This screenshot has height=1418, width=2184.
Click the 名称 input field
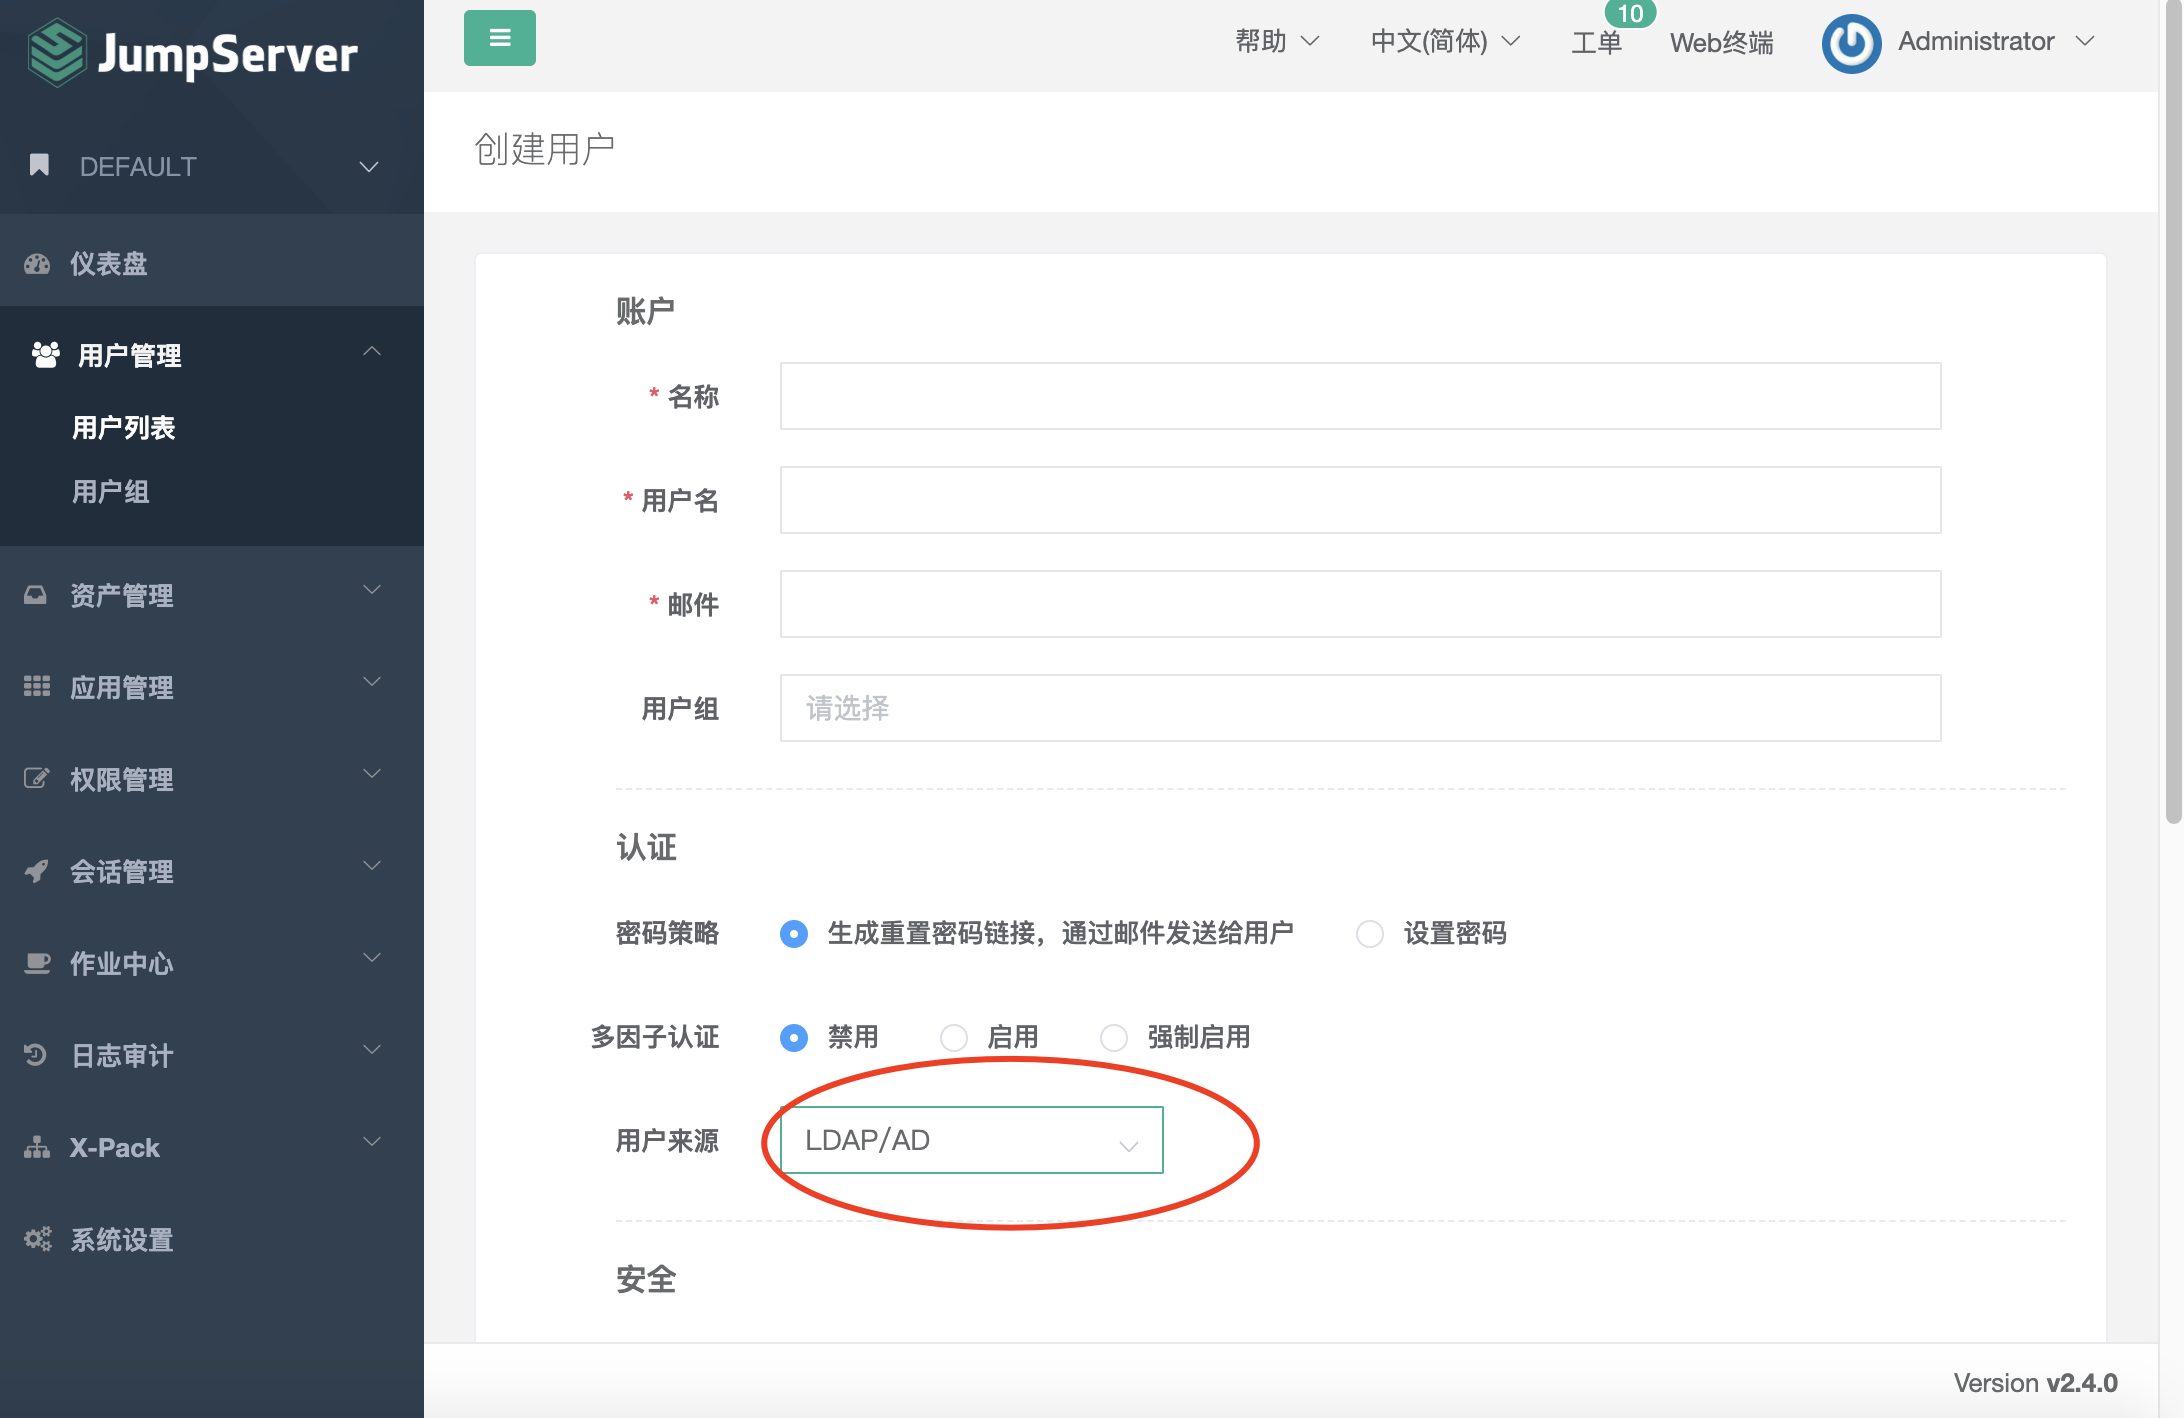1361,396
